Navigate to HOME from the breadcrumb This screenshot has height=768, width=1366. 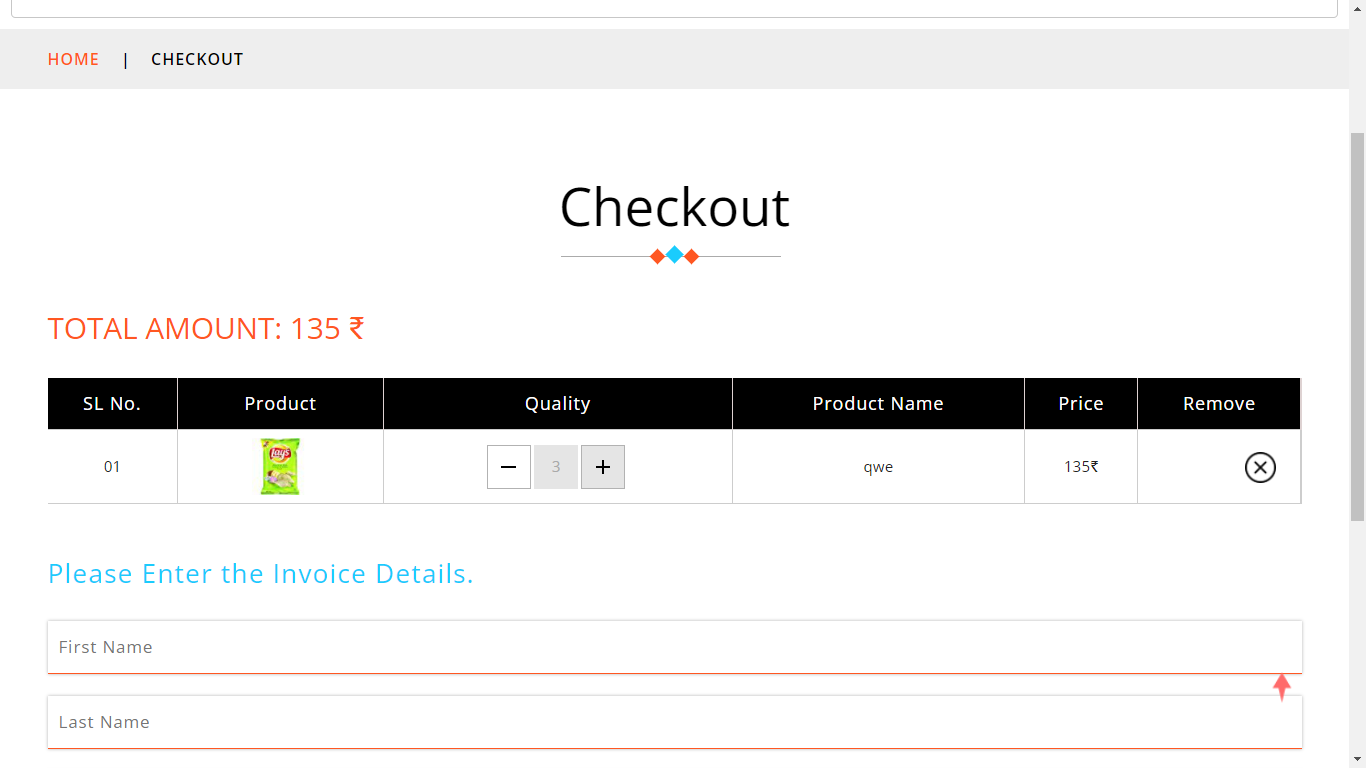[x=73, y=59]
